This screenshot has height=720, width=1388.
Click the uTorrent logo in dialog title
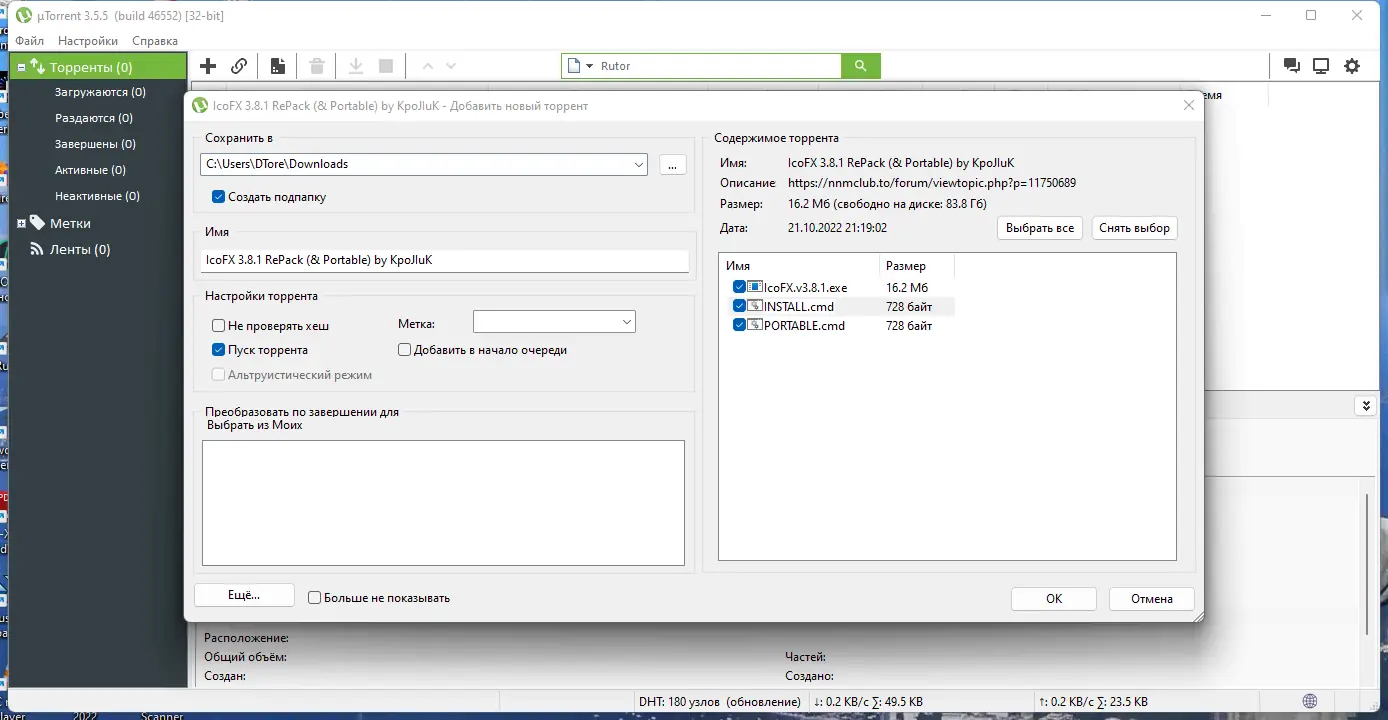200,105
